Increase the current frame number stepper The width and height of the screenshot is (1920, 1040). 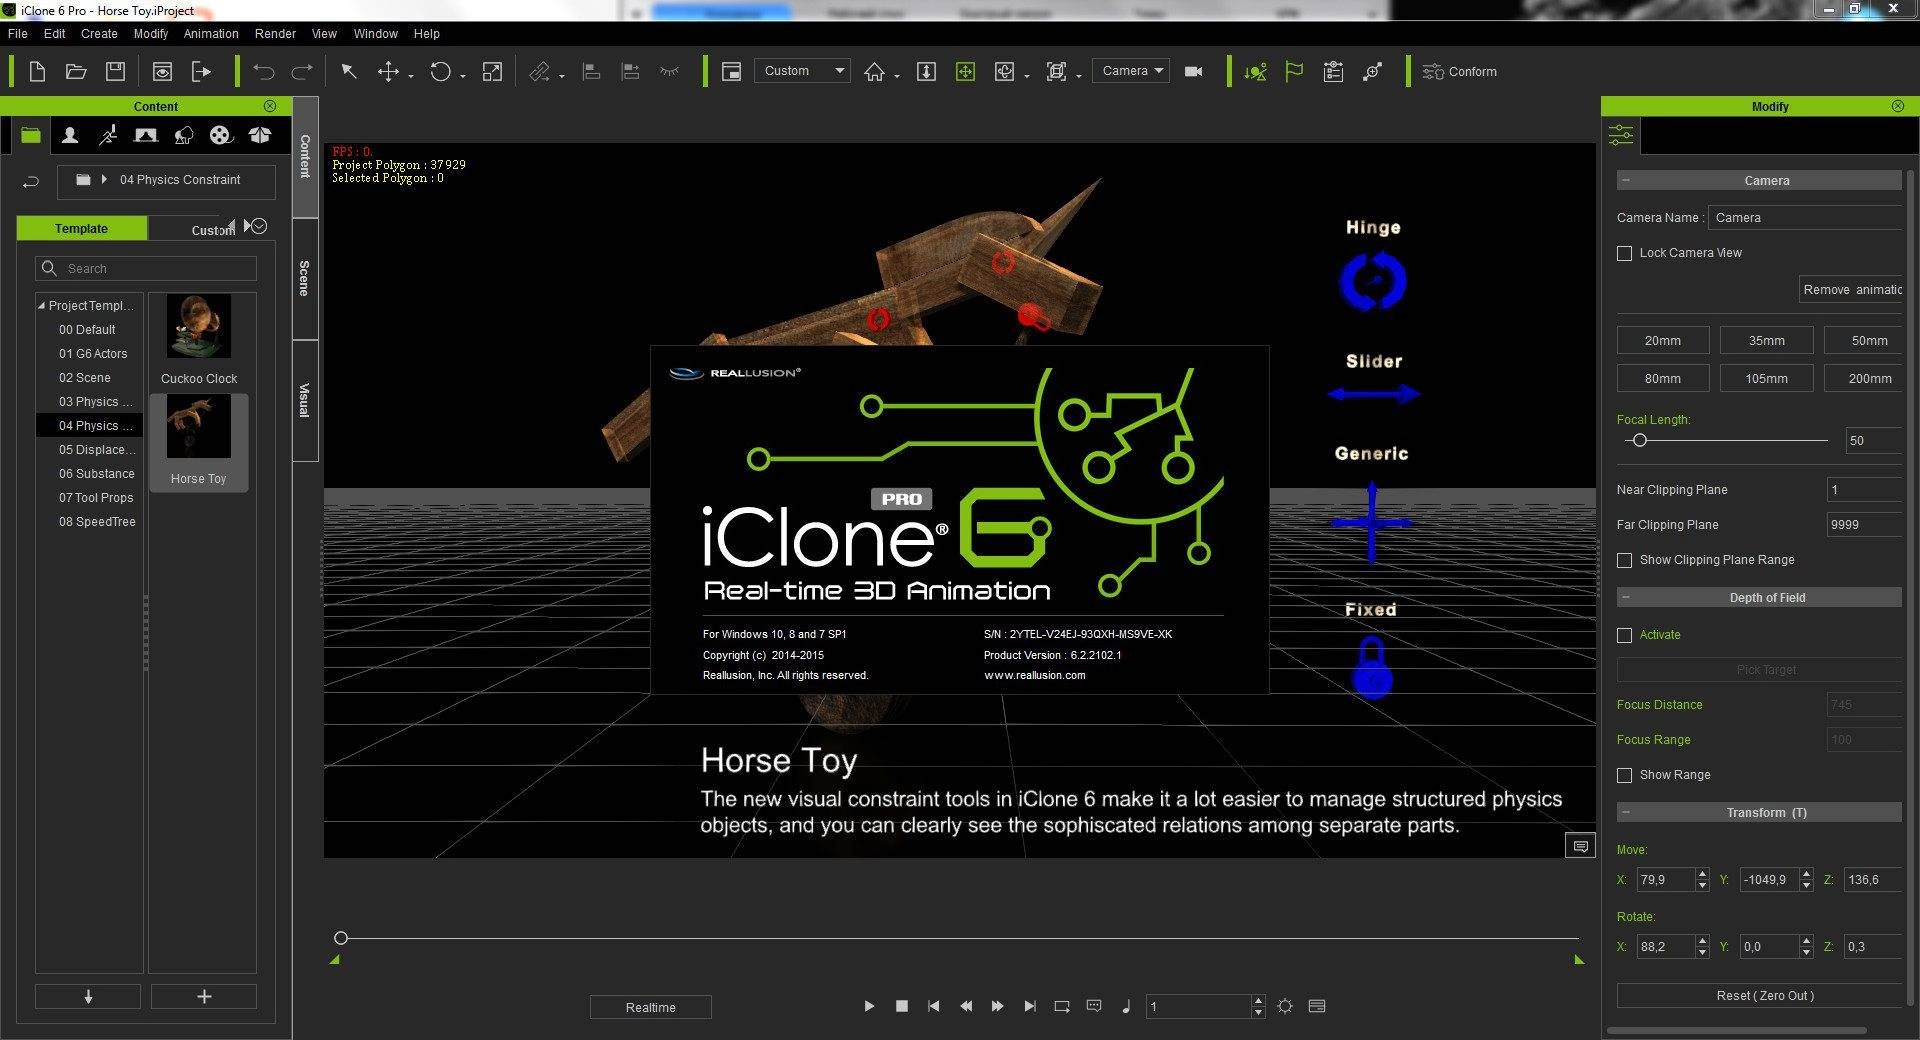[x=1258, y=1001]
